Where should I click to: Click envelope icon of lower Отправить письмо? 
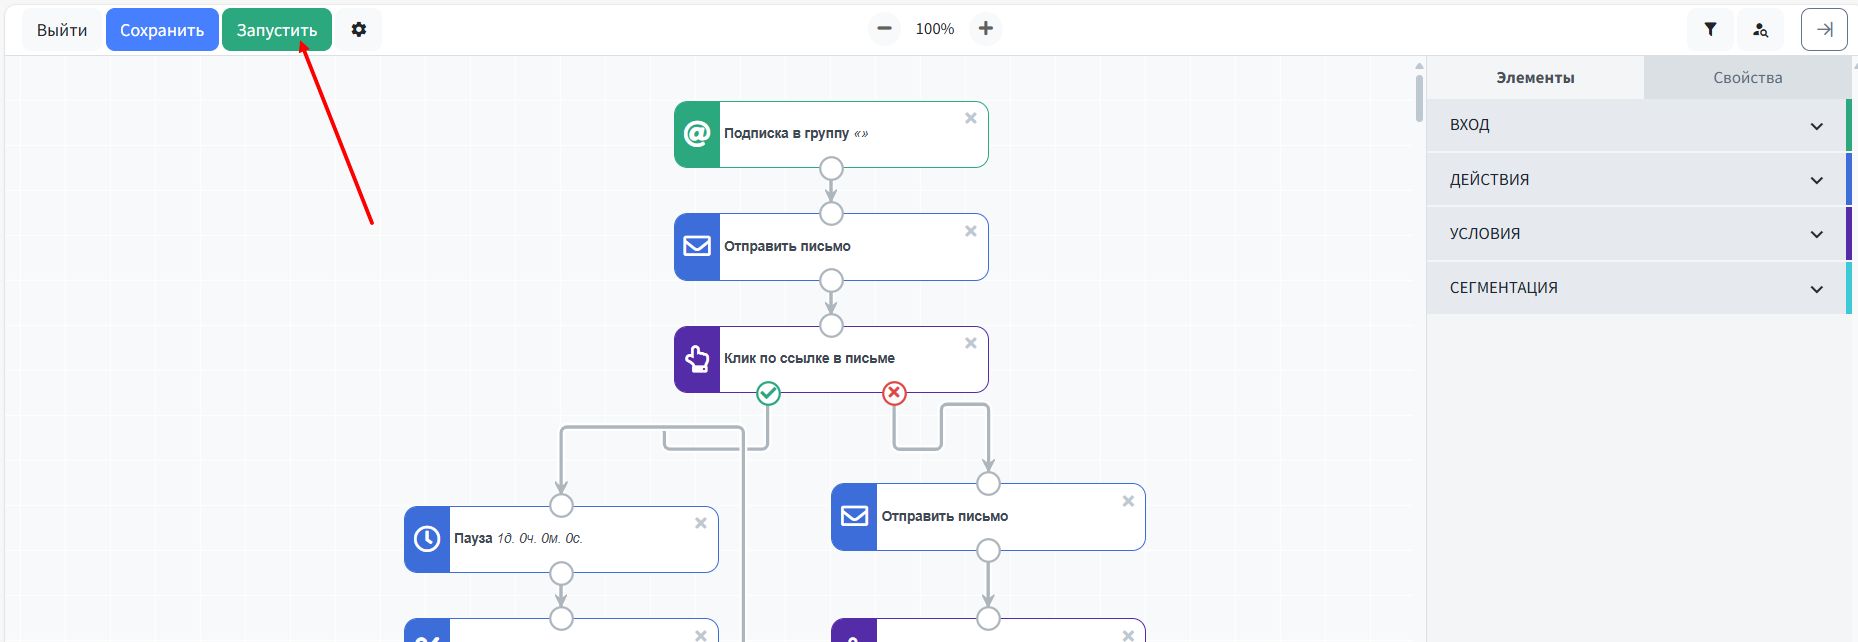[854, 517]
